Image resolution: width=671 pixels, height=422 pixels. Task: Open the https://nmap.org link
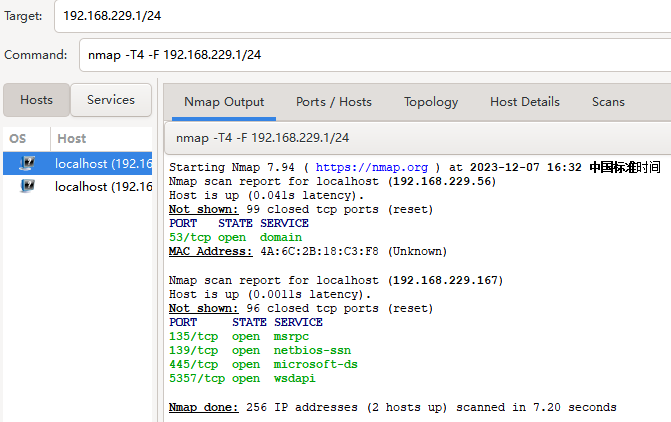click(x=371, y=167)
